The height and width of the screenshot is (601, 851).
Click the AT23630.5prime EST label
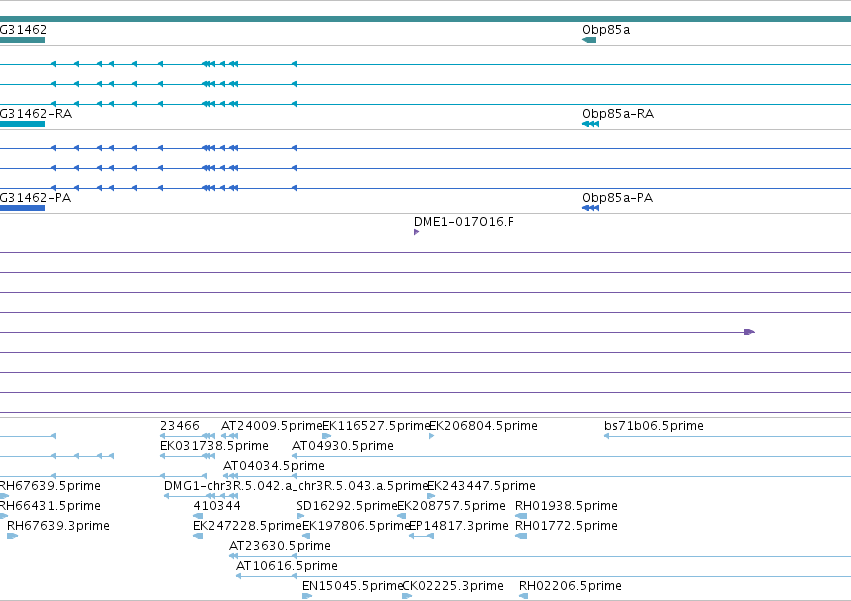(280, 546)
